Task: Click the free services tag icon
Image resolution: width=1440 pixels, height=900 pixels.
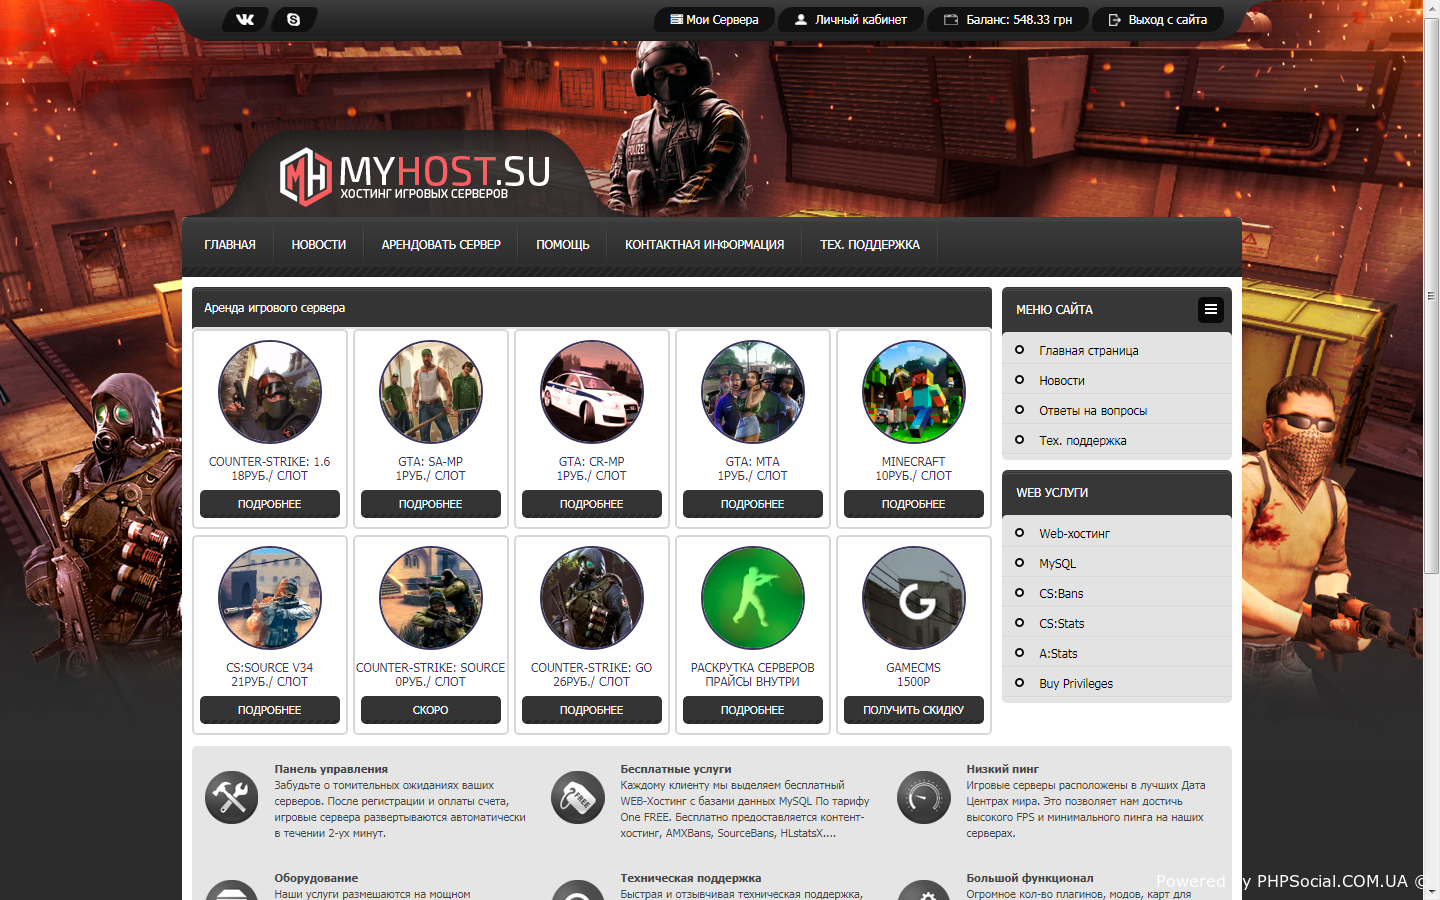Action: coord(577,797)
